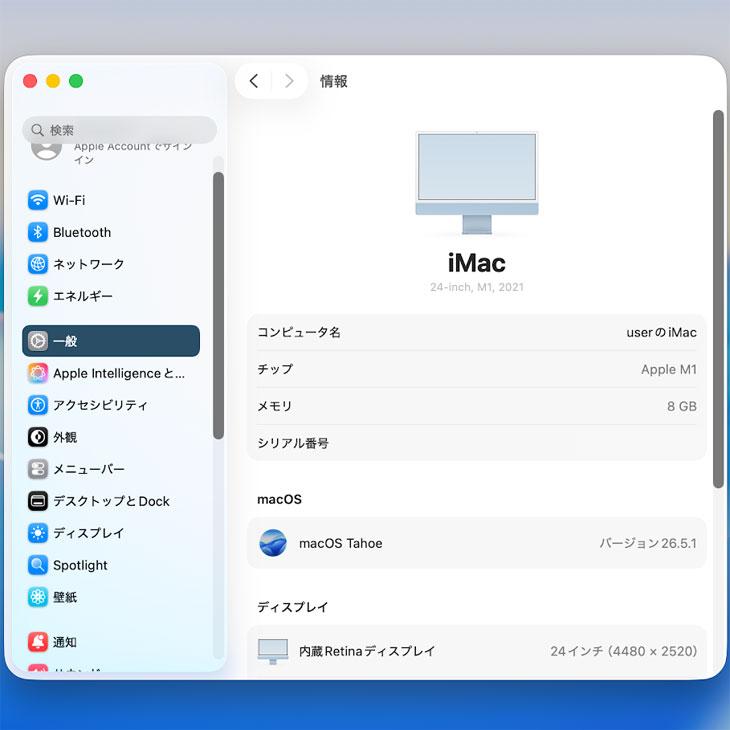This screenshot has height=730, width=730.
Task: Go back with the left chevron
Action: (254, 81)
